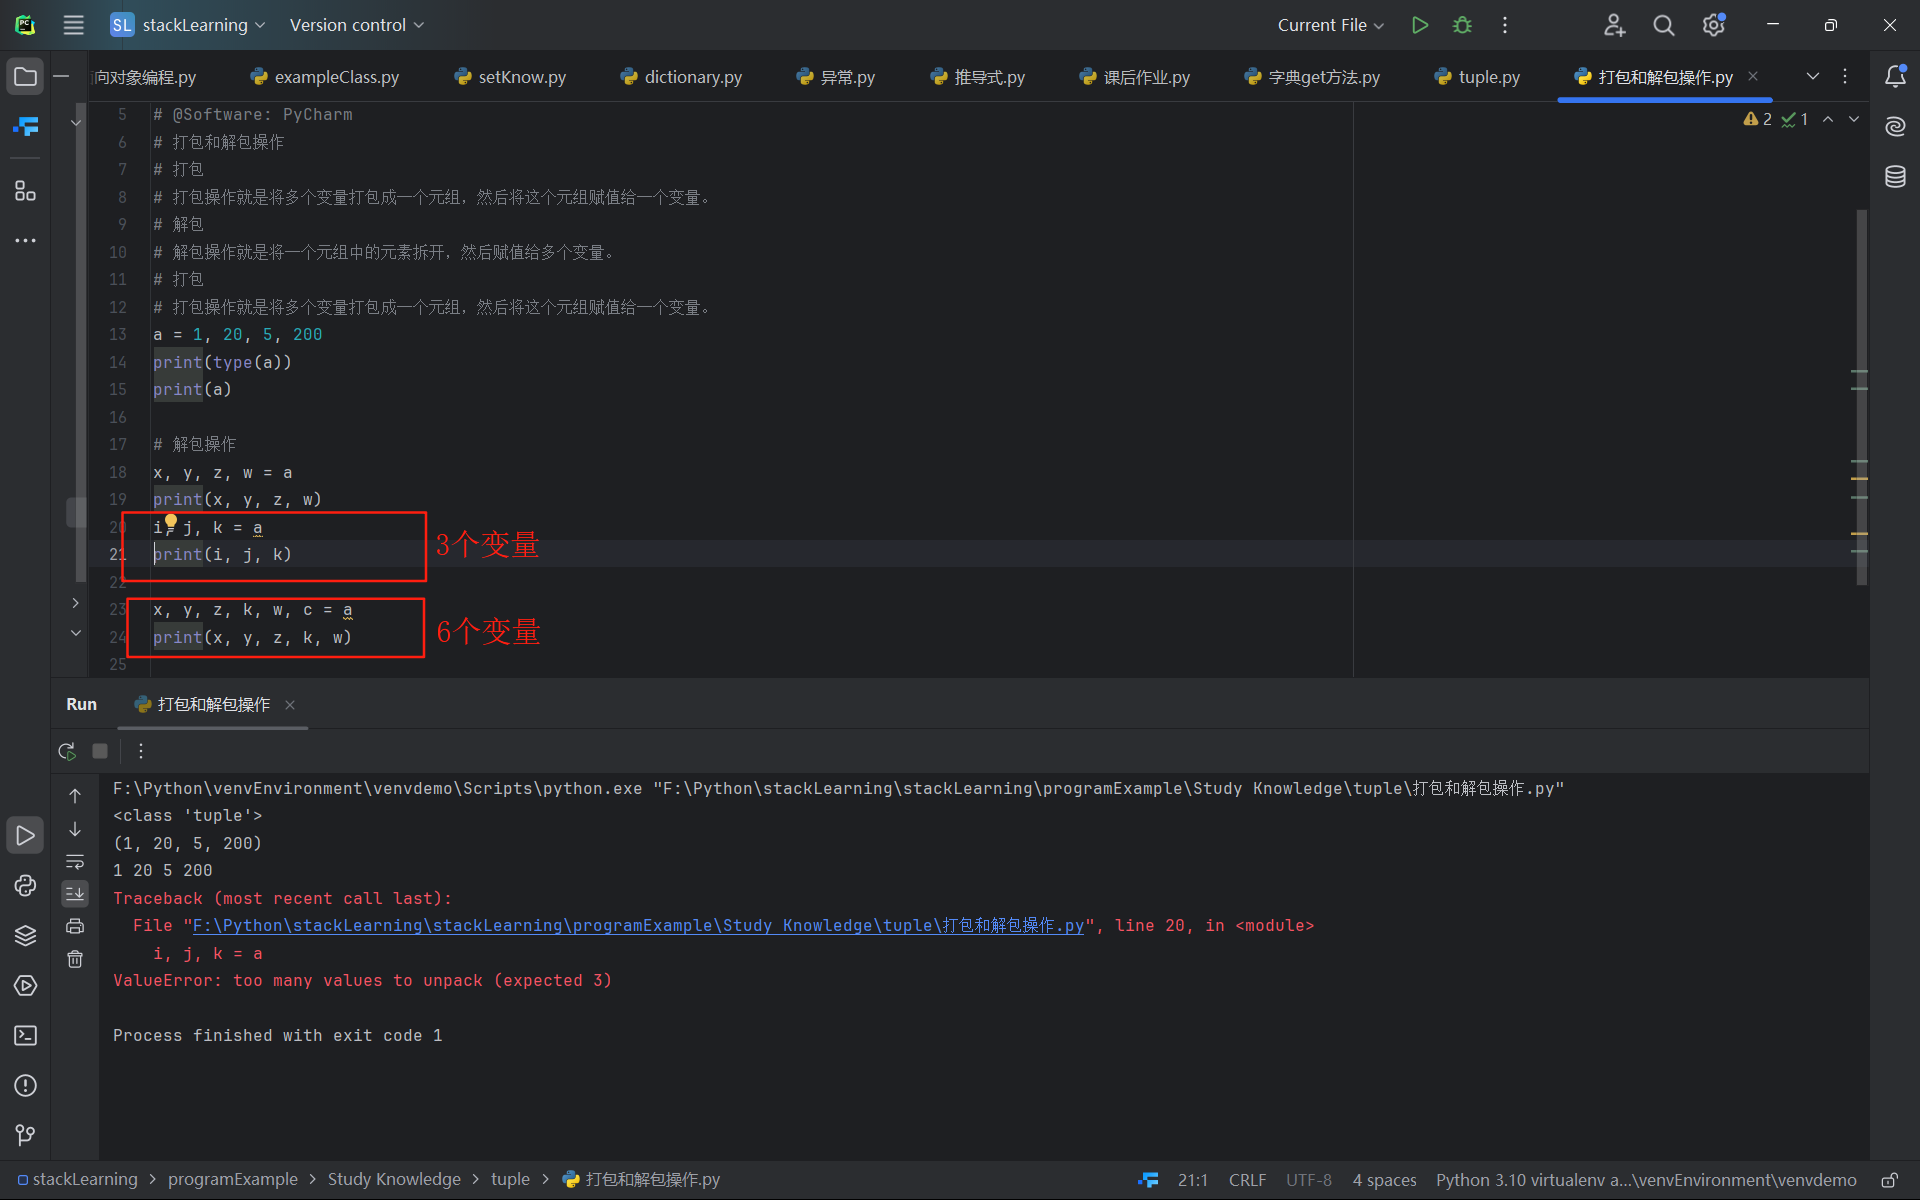This screenshot has height=1200, width=1920.
Task: Toggle file read-only lock in status bar
Action: (1889, 1180)
